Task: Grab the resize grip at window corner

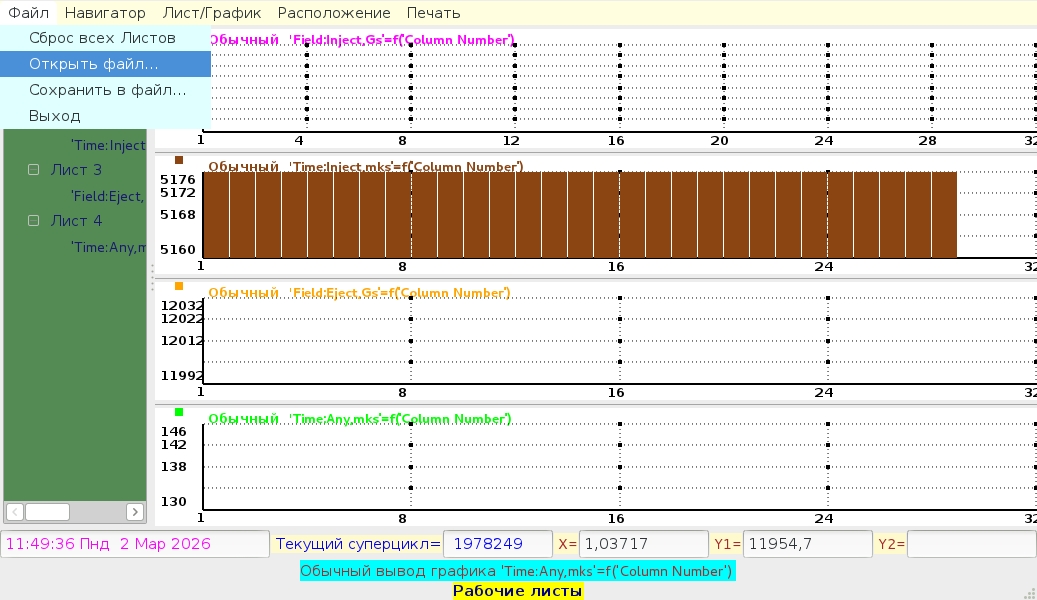Action: [1028, 591]
